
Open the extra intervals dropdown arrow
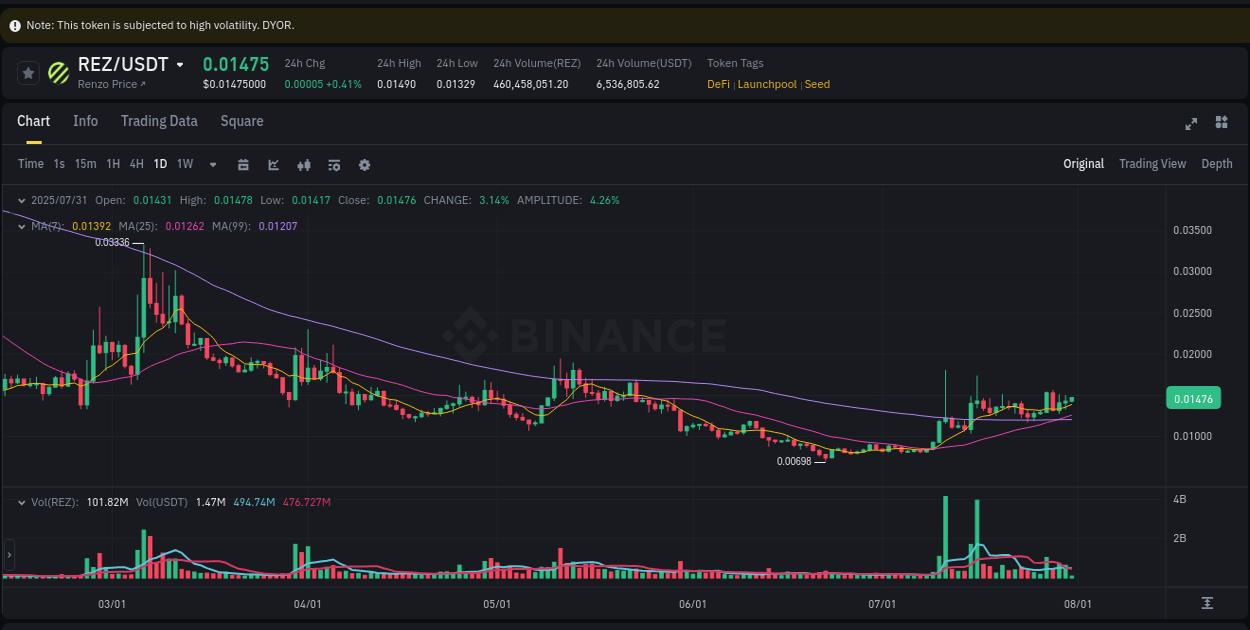(212, 164)
